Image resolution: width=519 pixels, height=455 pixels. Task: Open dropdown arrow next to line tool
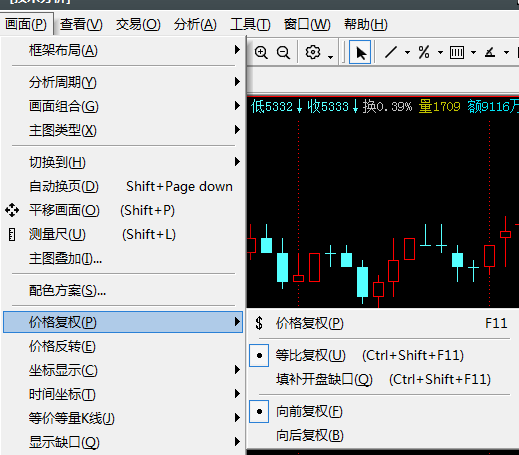[x=407, y=52]
